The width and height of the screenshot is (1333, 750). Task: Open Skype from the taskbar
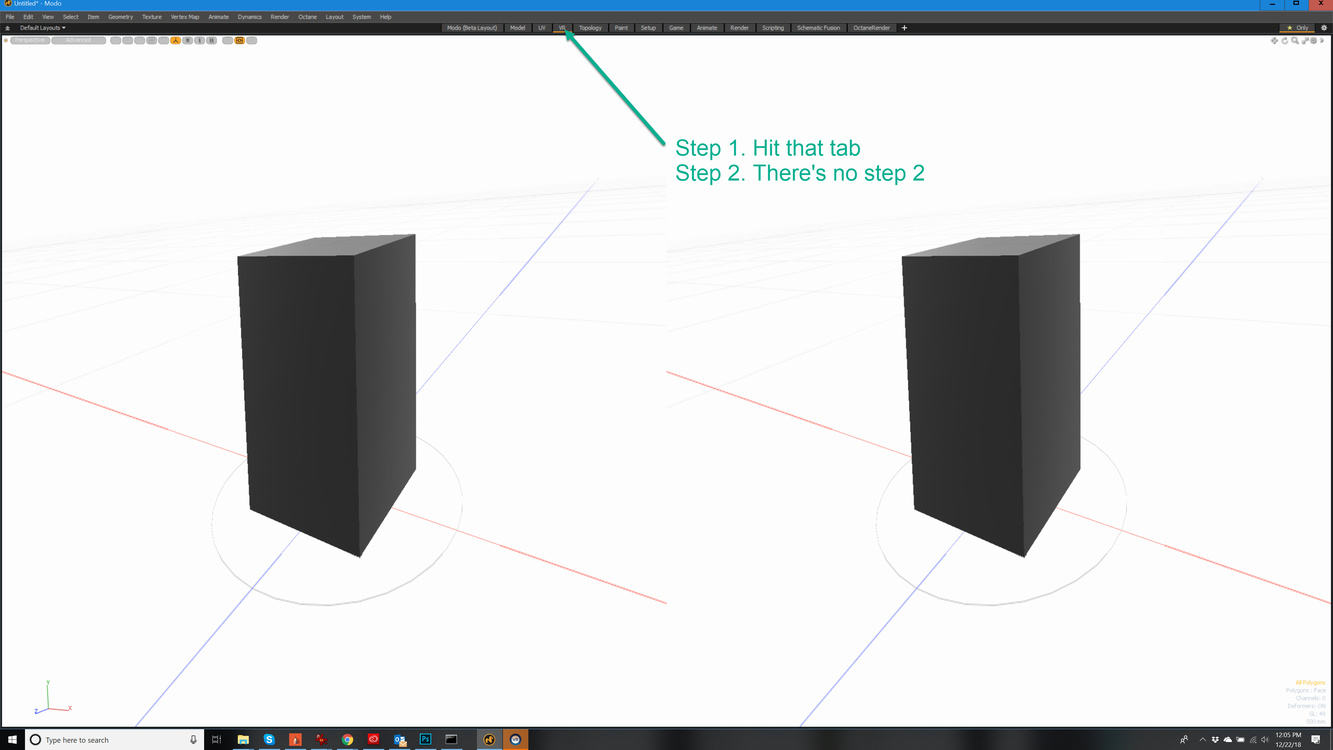269,740
